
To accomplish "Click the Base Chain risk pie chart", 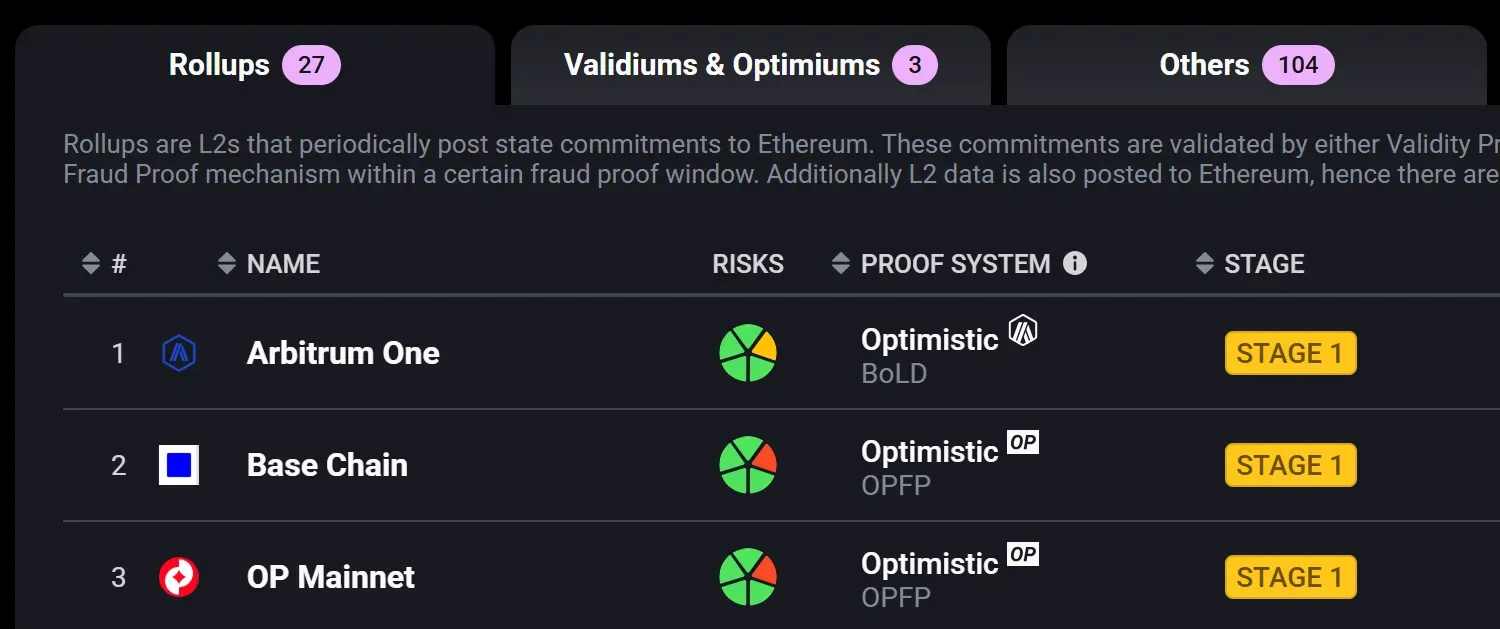I will coord(748,465).
